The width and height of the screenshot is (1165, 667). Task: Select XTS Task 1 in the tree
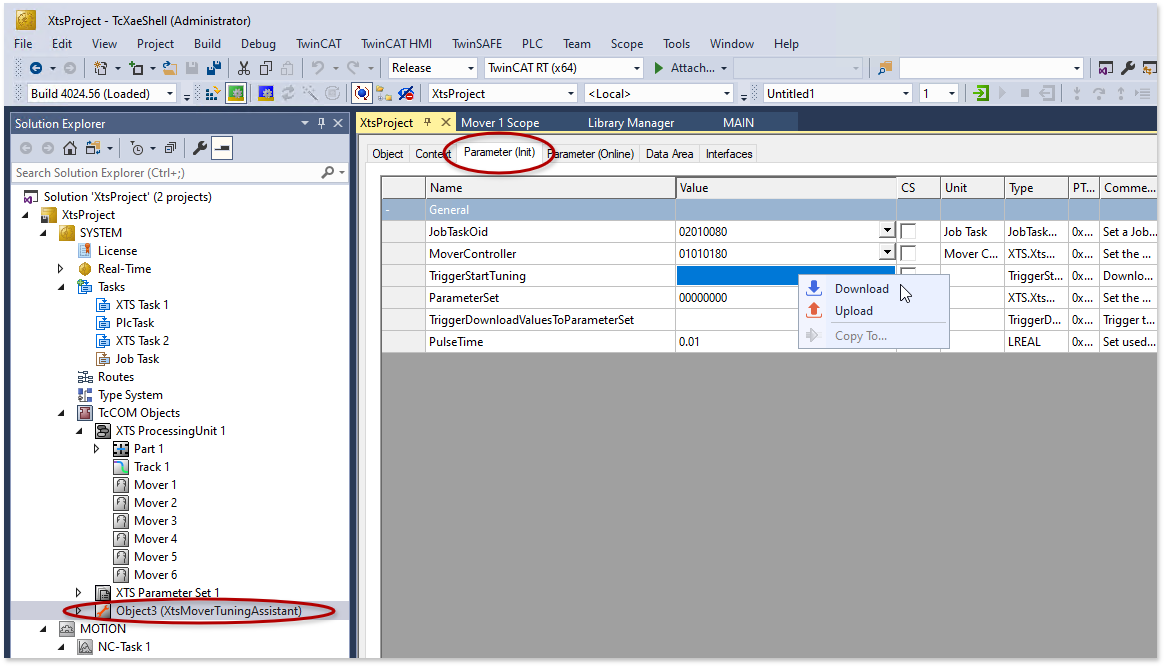[142, 305]
